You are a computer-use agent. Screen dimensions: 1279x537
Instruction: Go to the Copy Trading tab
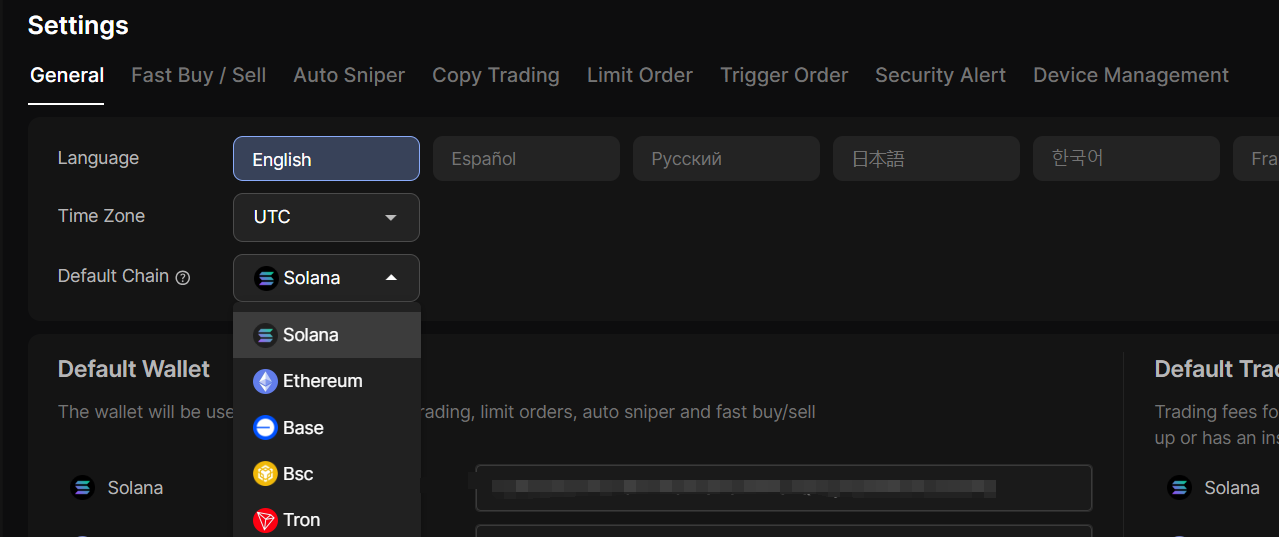(495, 75)
